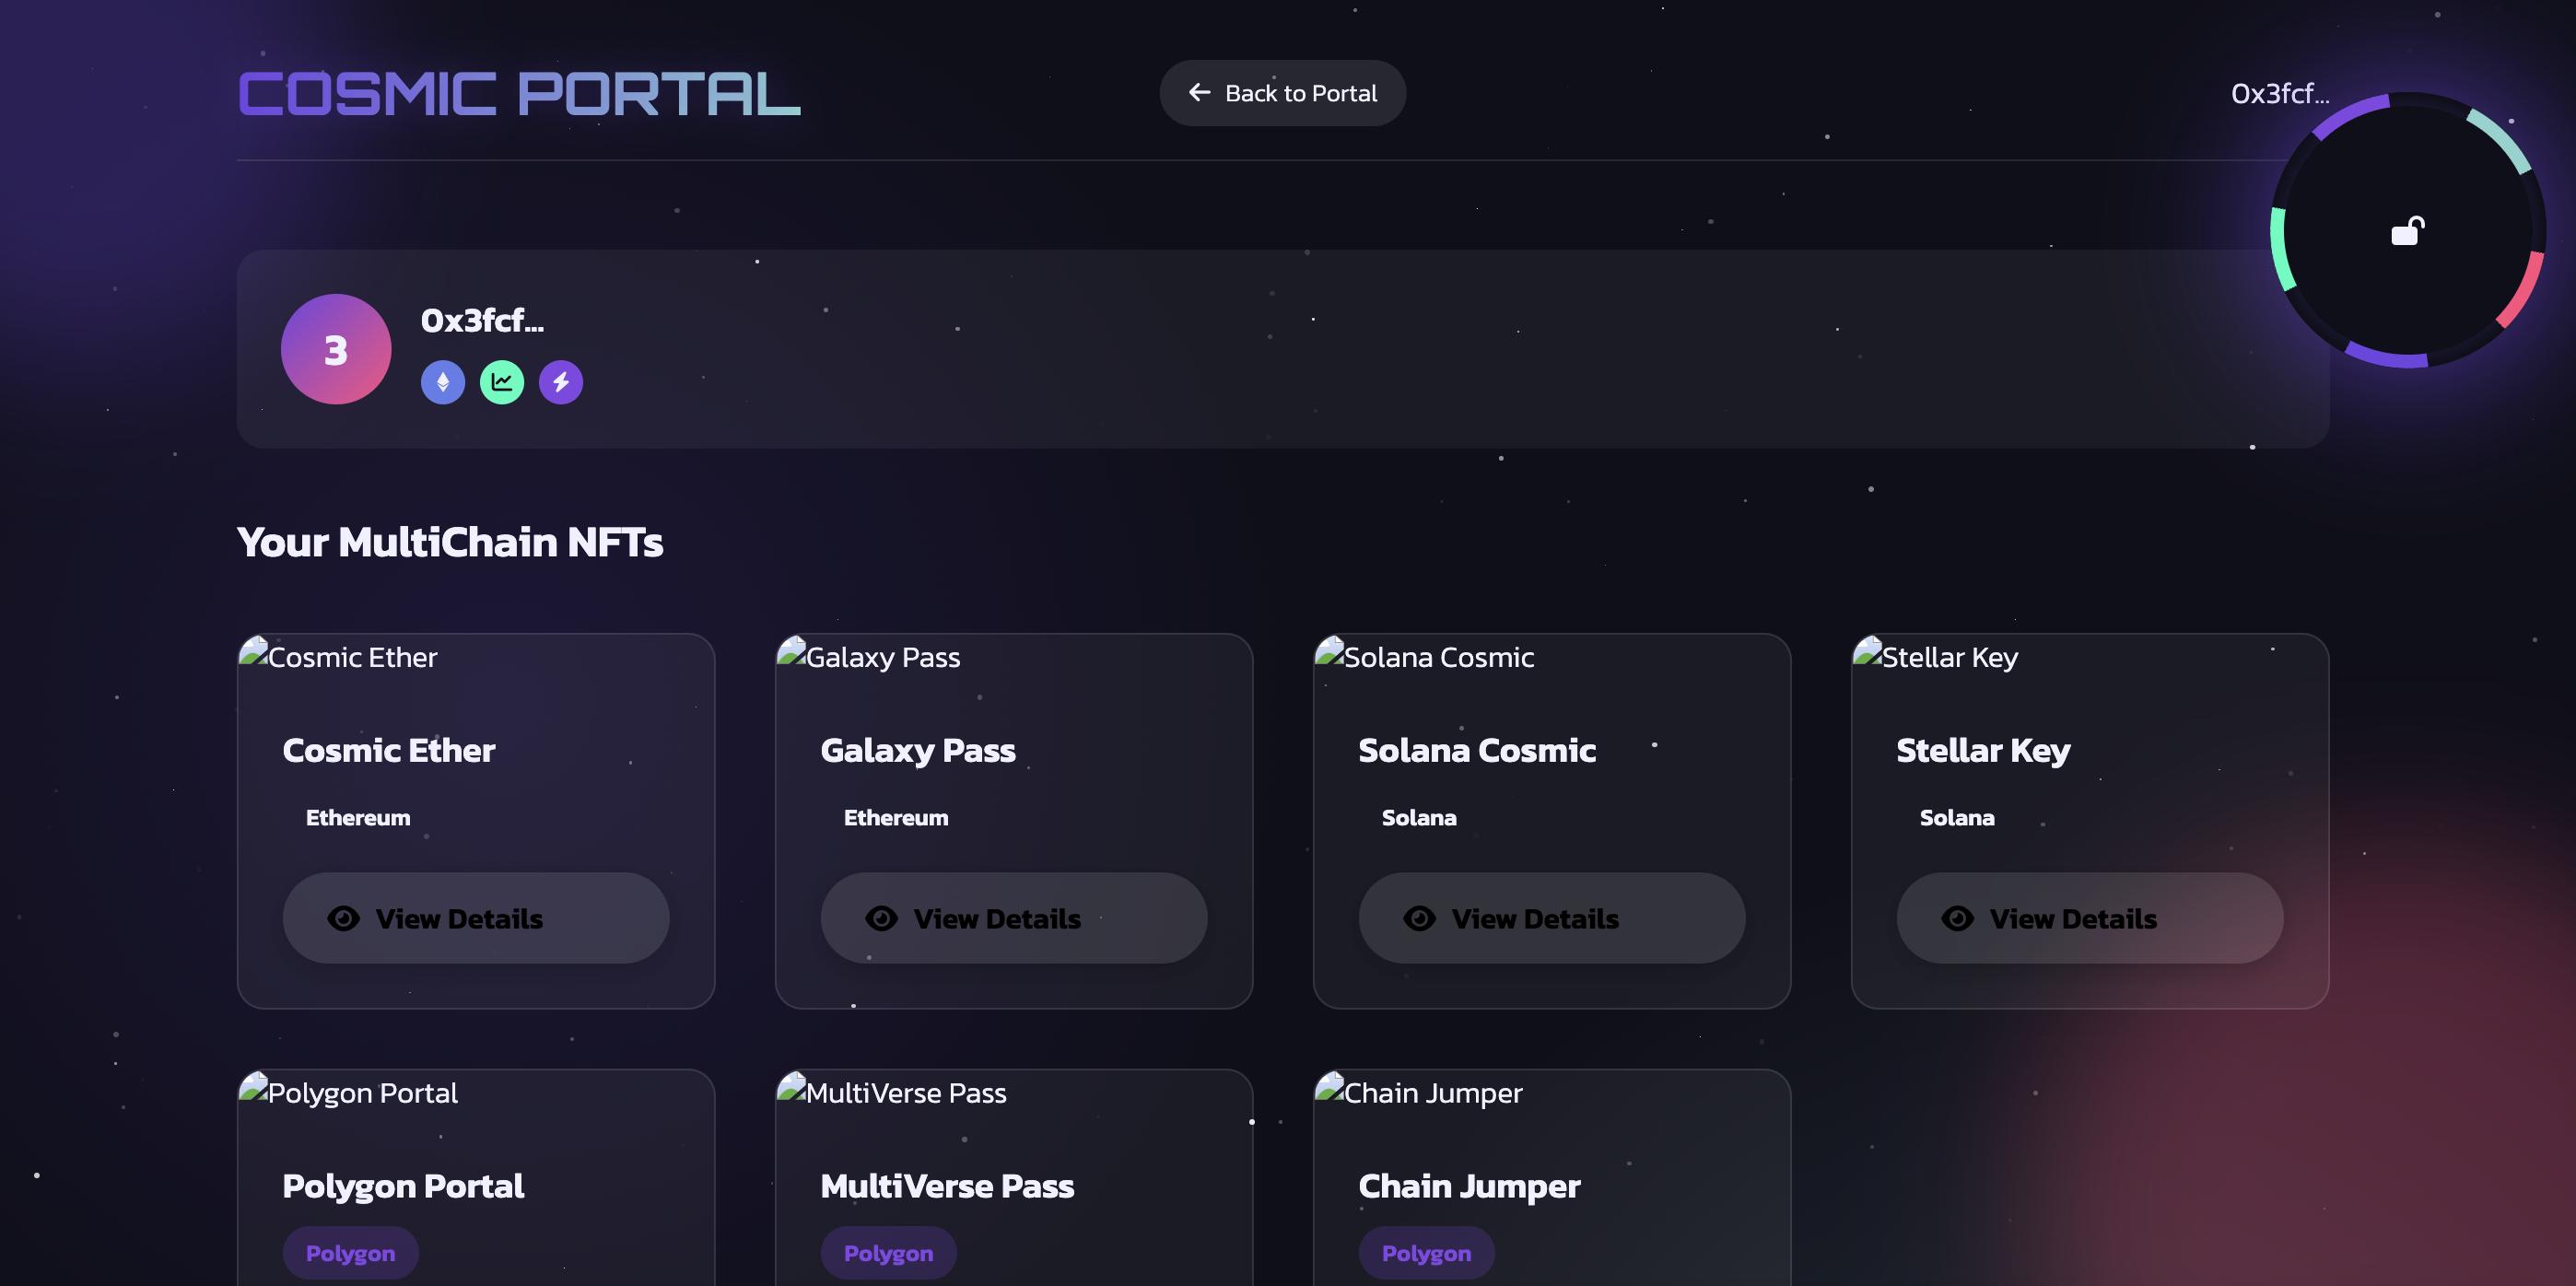View details of Galaxy Pass NFT

point(1013,918)
